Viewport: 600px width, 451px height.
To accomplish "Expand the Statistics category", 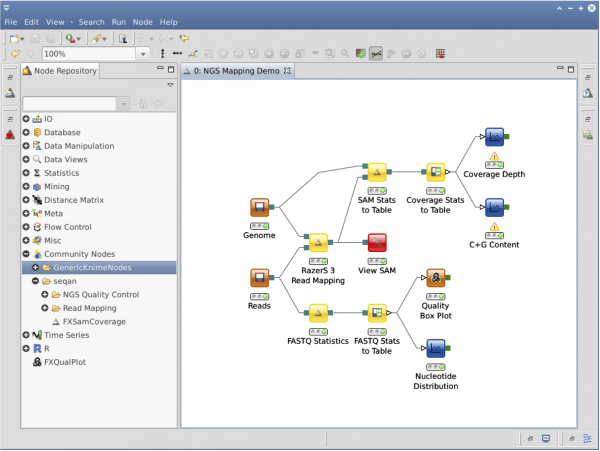I will pos(26,173).
